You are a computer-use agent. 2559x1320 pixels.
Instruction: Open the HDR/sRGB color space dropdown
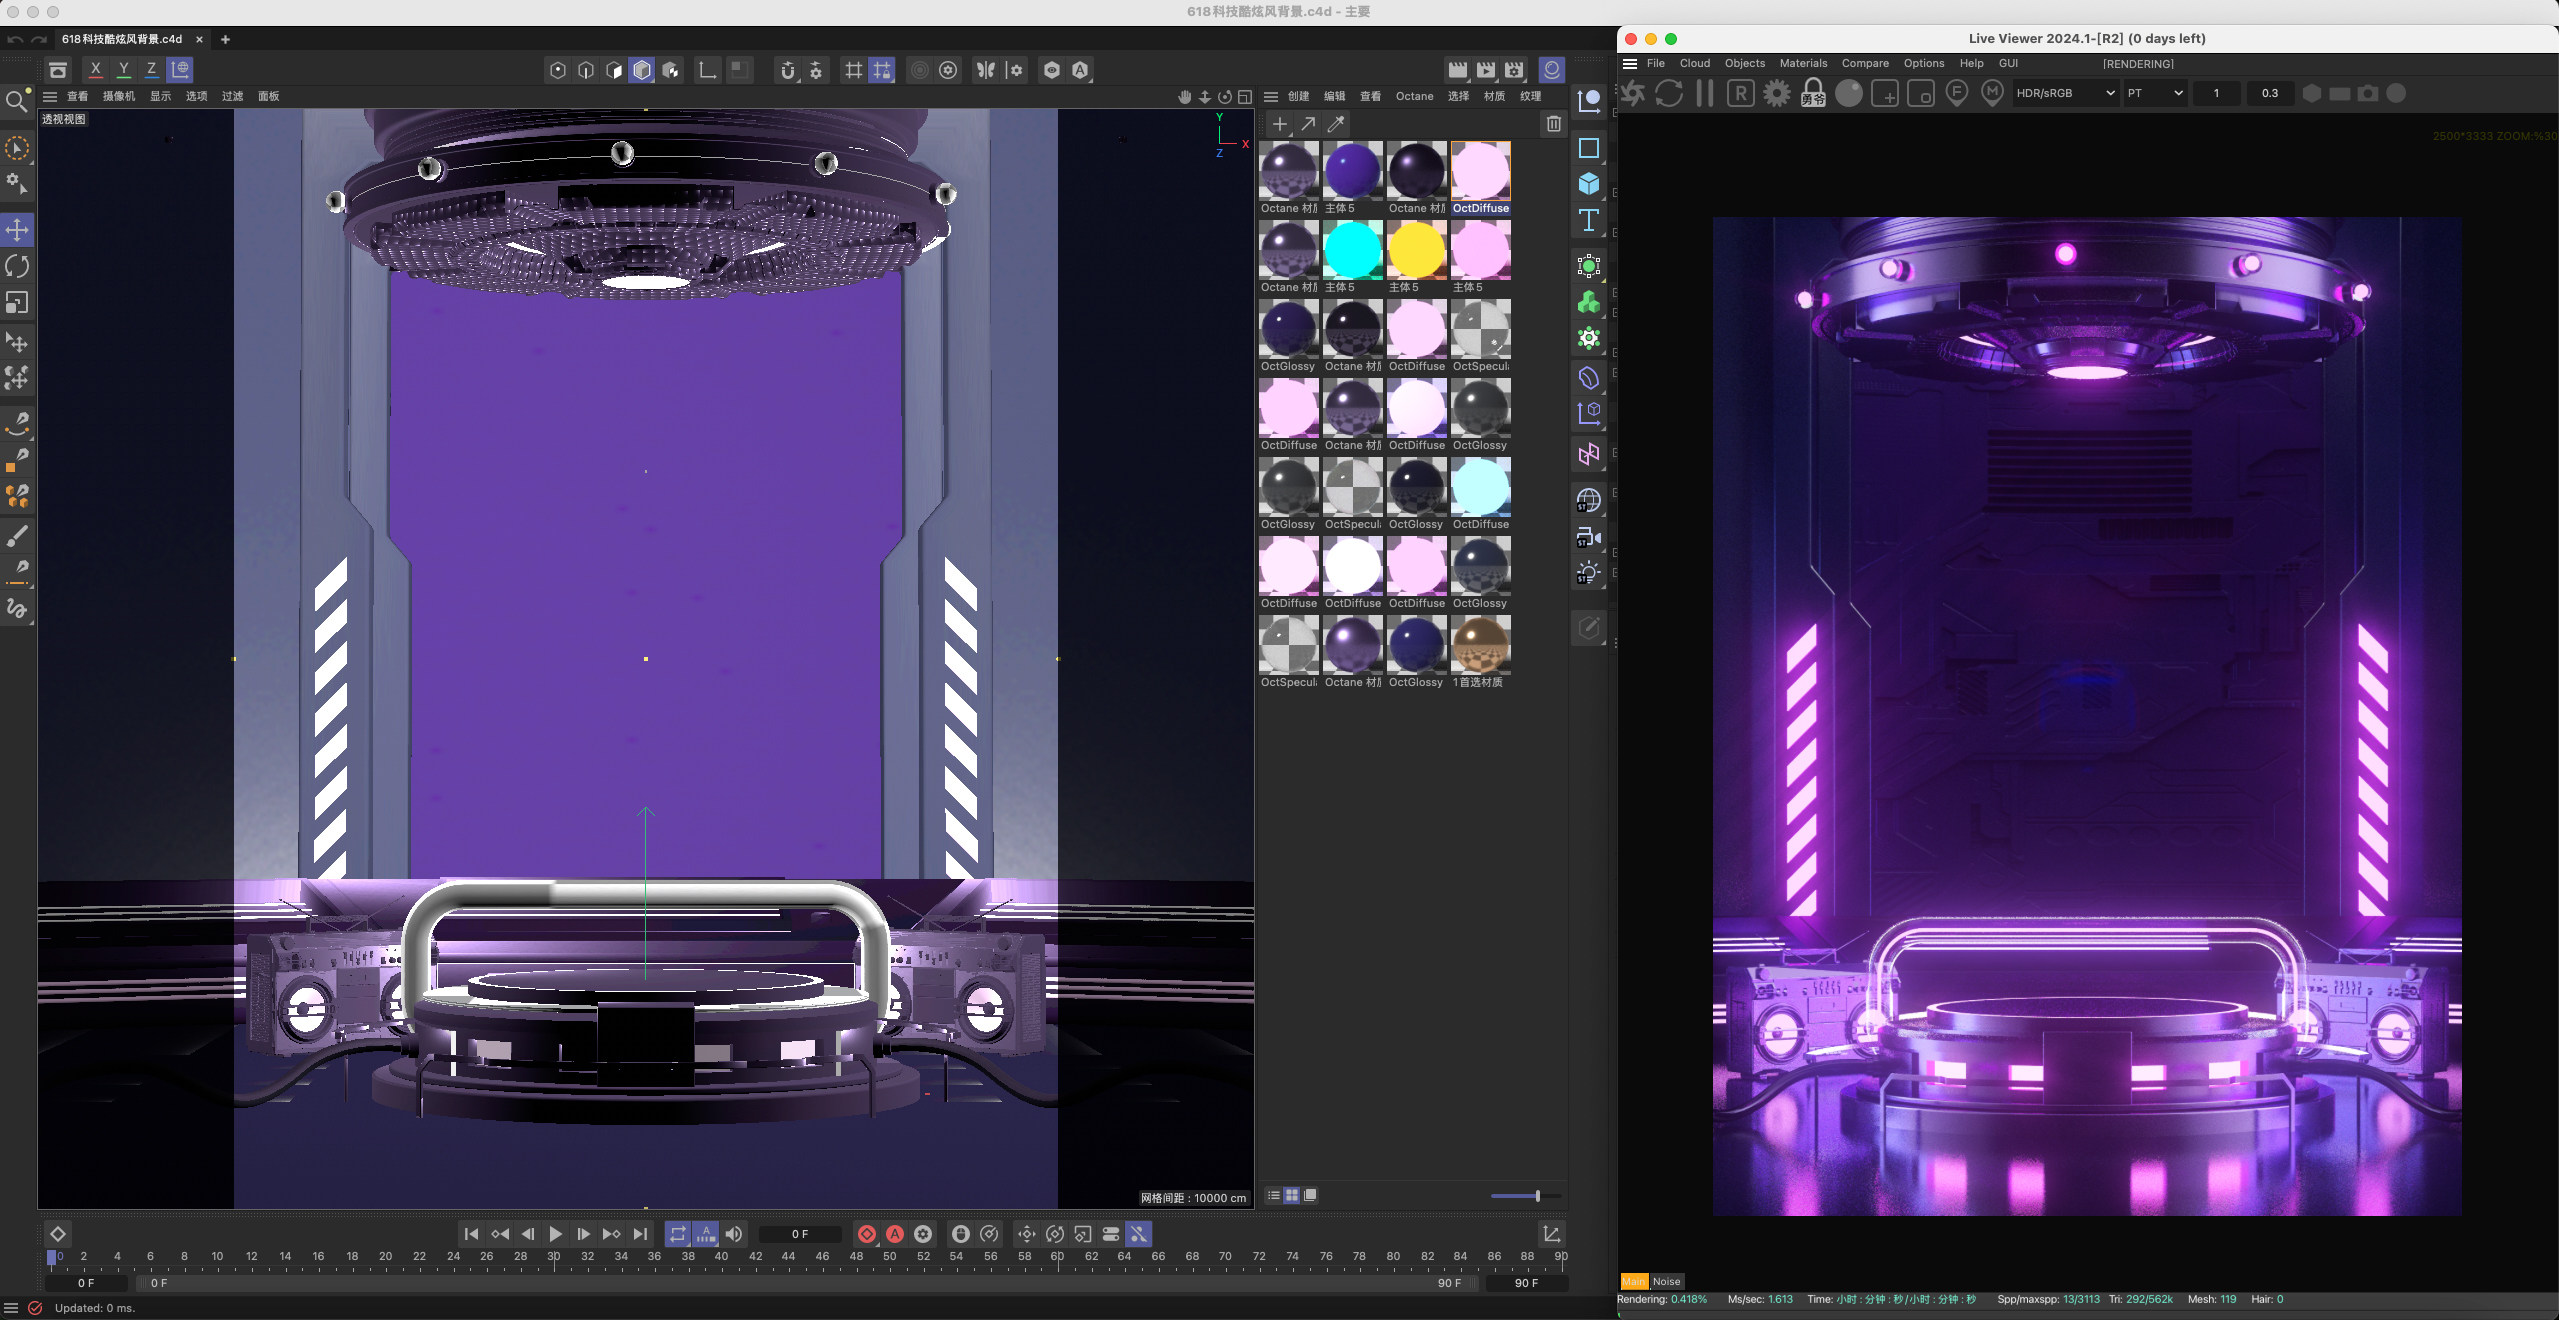pyautogui.click(x=2064, y=94)
